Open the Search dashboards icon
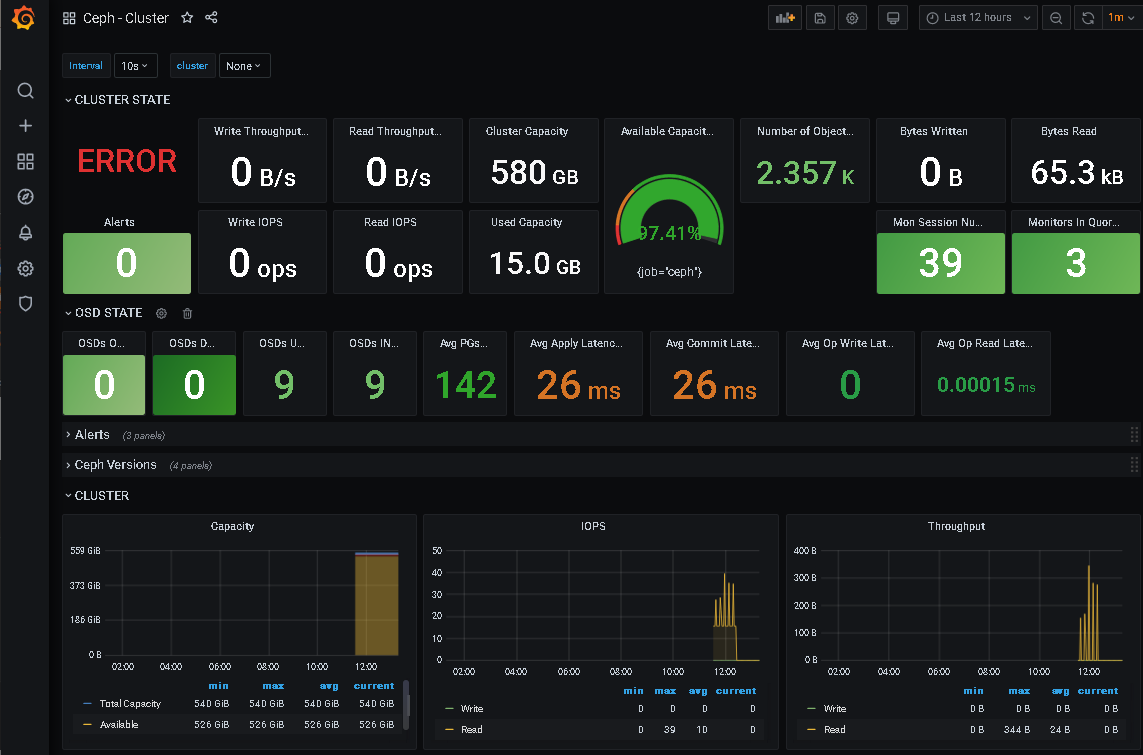Image resolution: width=1143 pixels, height=755 pixels. point(26,90)
